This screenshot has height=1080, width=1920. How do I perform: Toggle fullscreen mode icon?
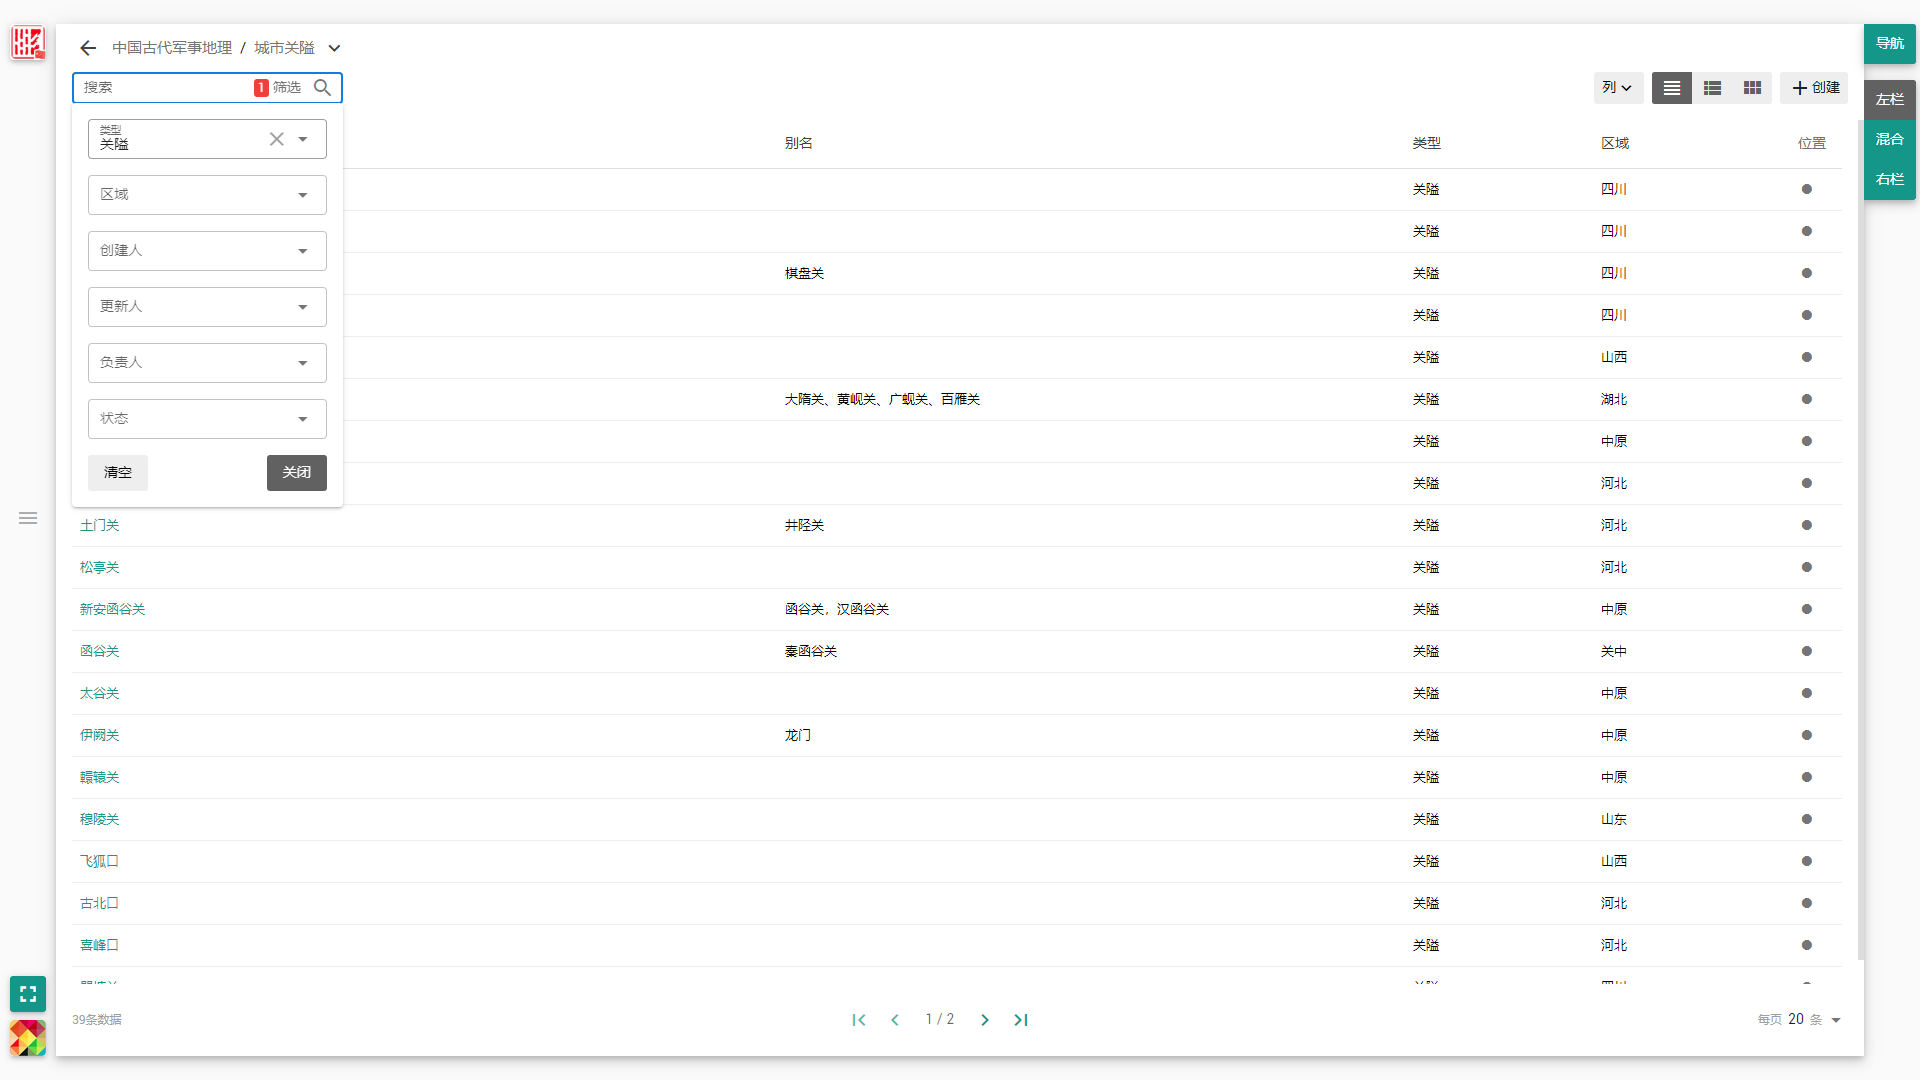(x=28, y=994)
